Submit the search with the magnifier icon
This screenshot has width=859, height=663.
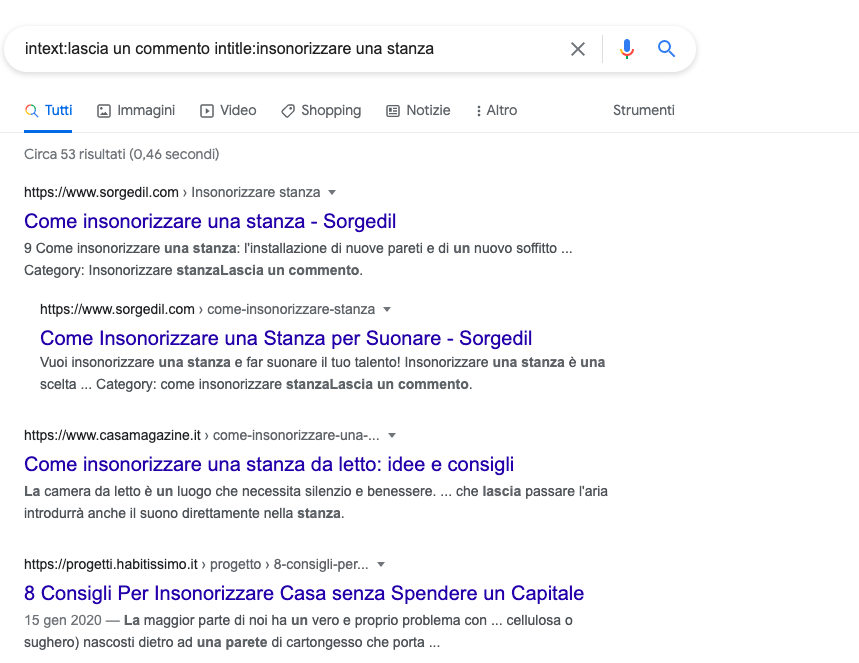(666, 49)
